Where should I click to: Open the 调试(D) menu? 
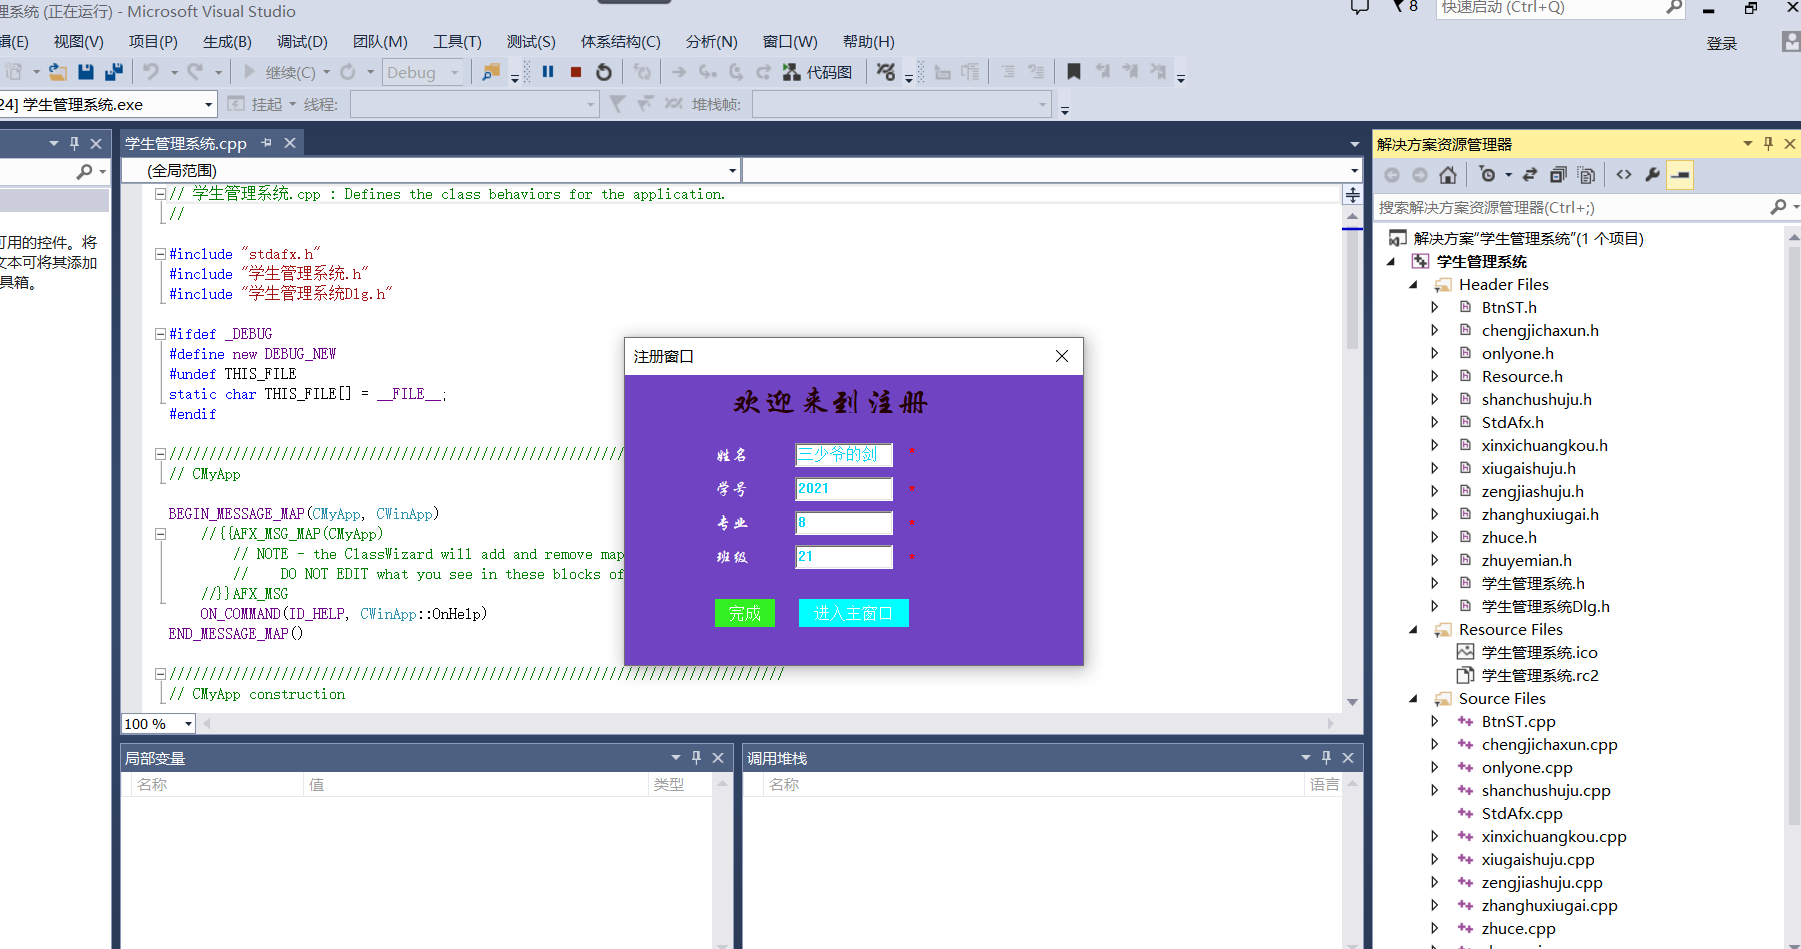[x=302, y=42]
